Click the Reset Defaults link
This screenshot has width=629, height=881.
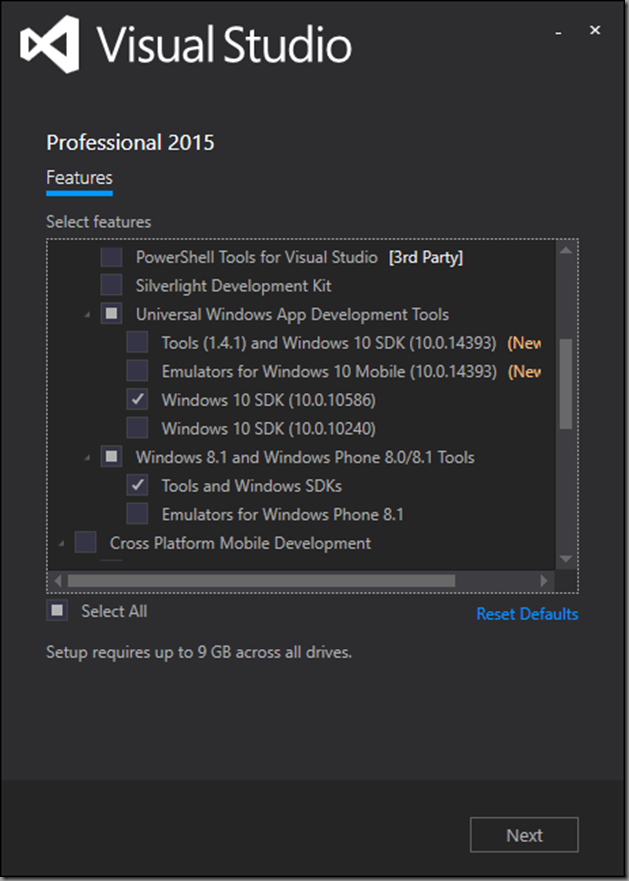(x=527, y=614)
